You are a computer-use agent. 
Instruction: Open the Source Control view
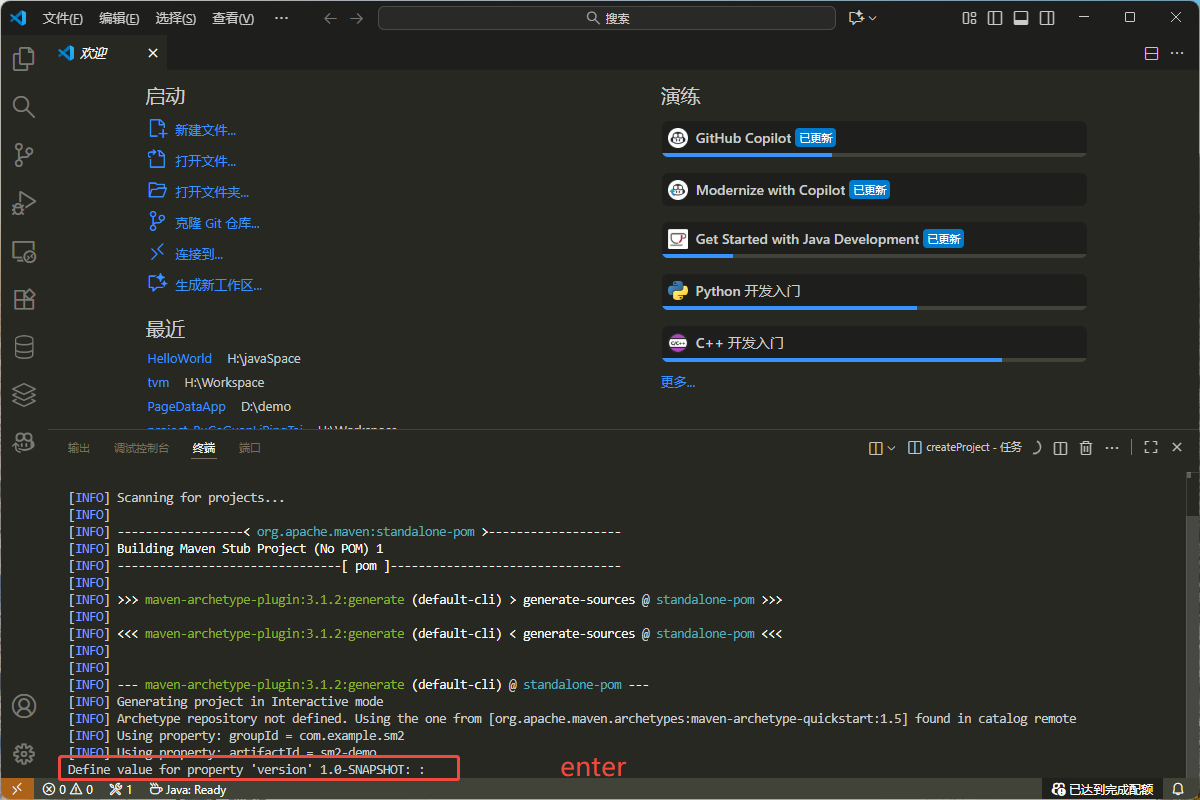point(23,155)
